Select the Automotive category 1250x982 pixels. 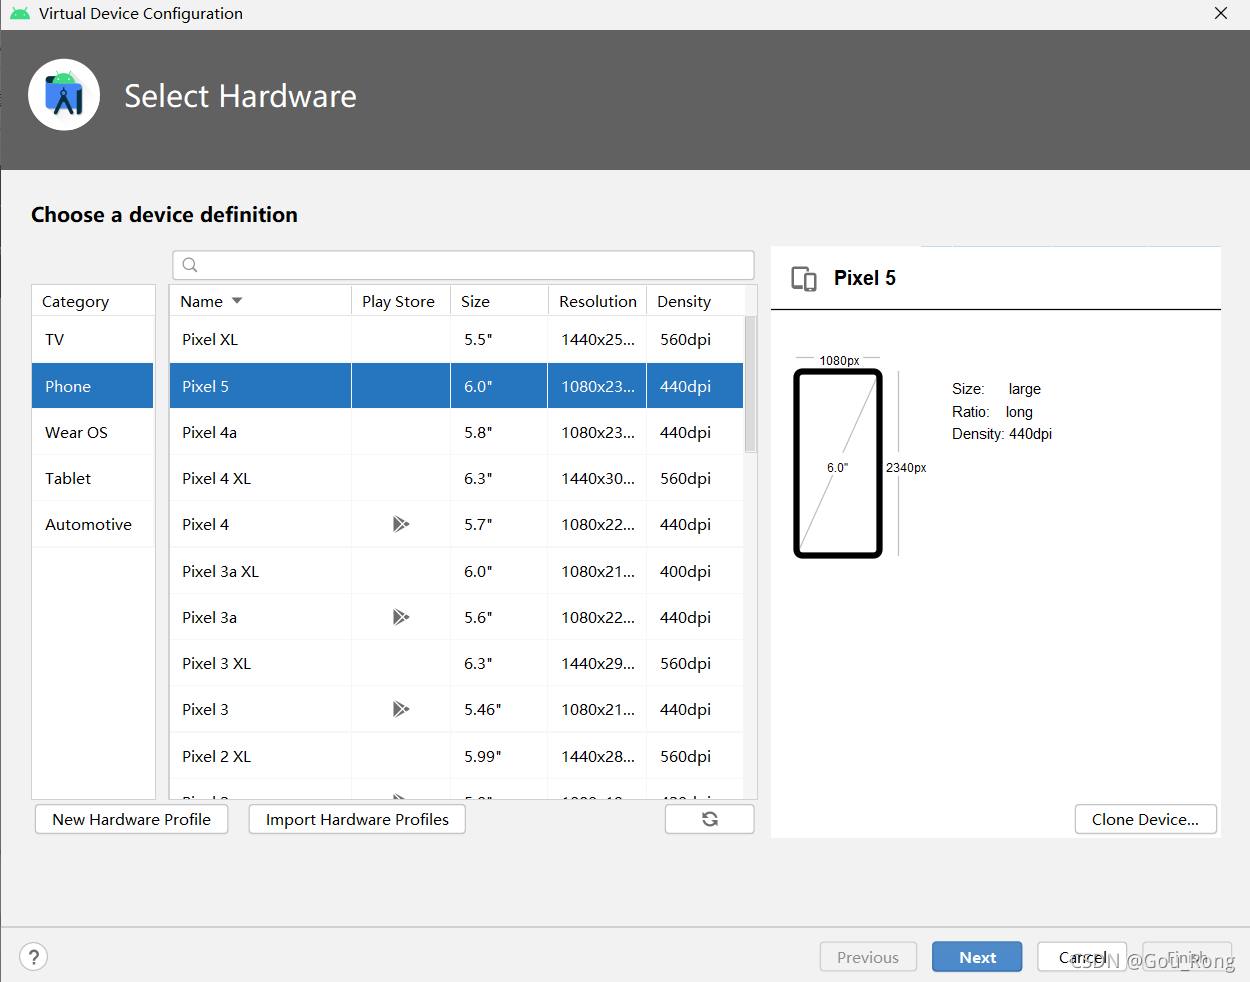pyautogui.click(x=93, y=524)
